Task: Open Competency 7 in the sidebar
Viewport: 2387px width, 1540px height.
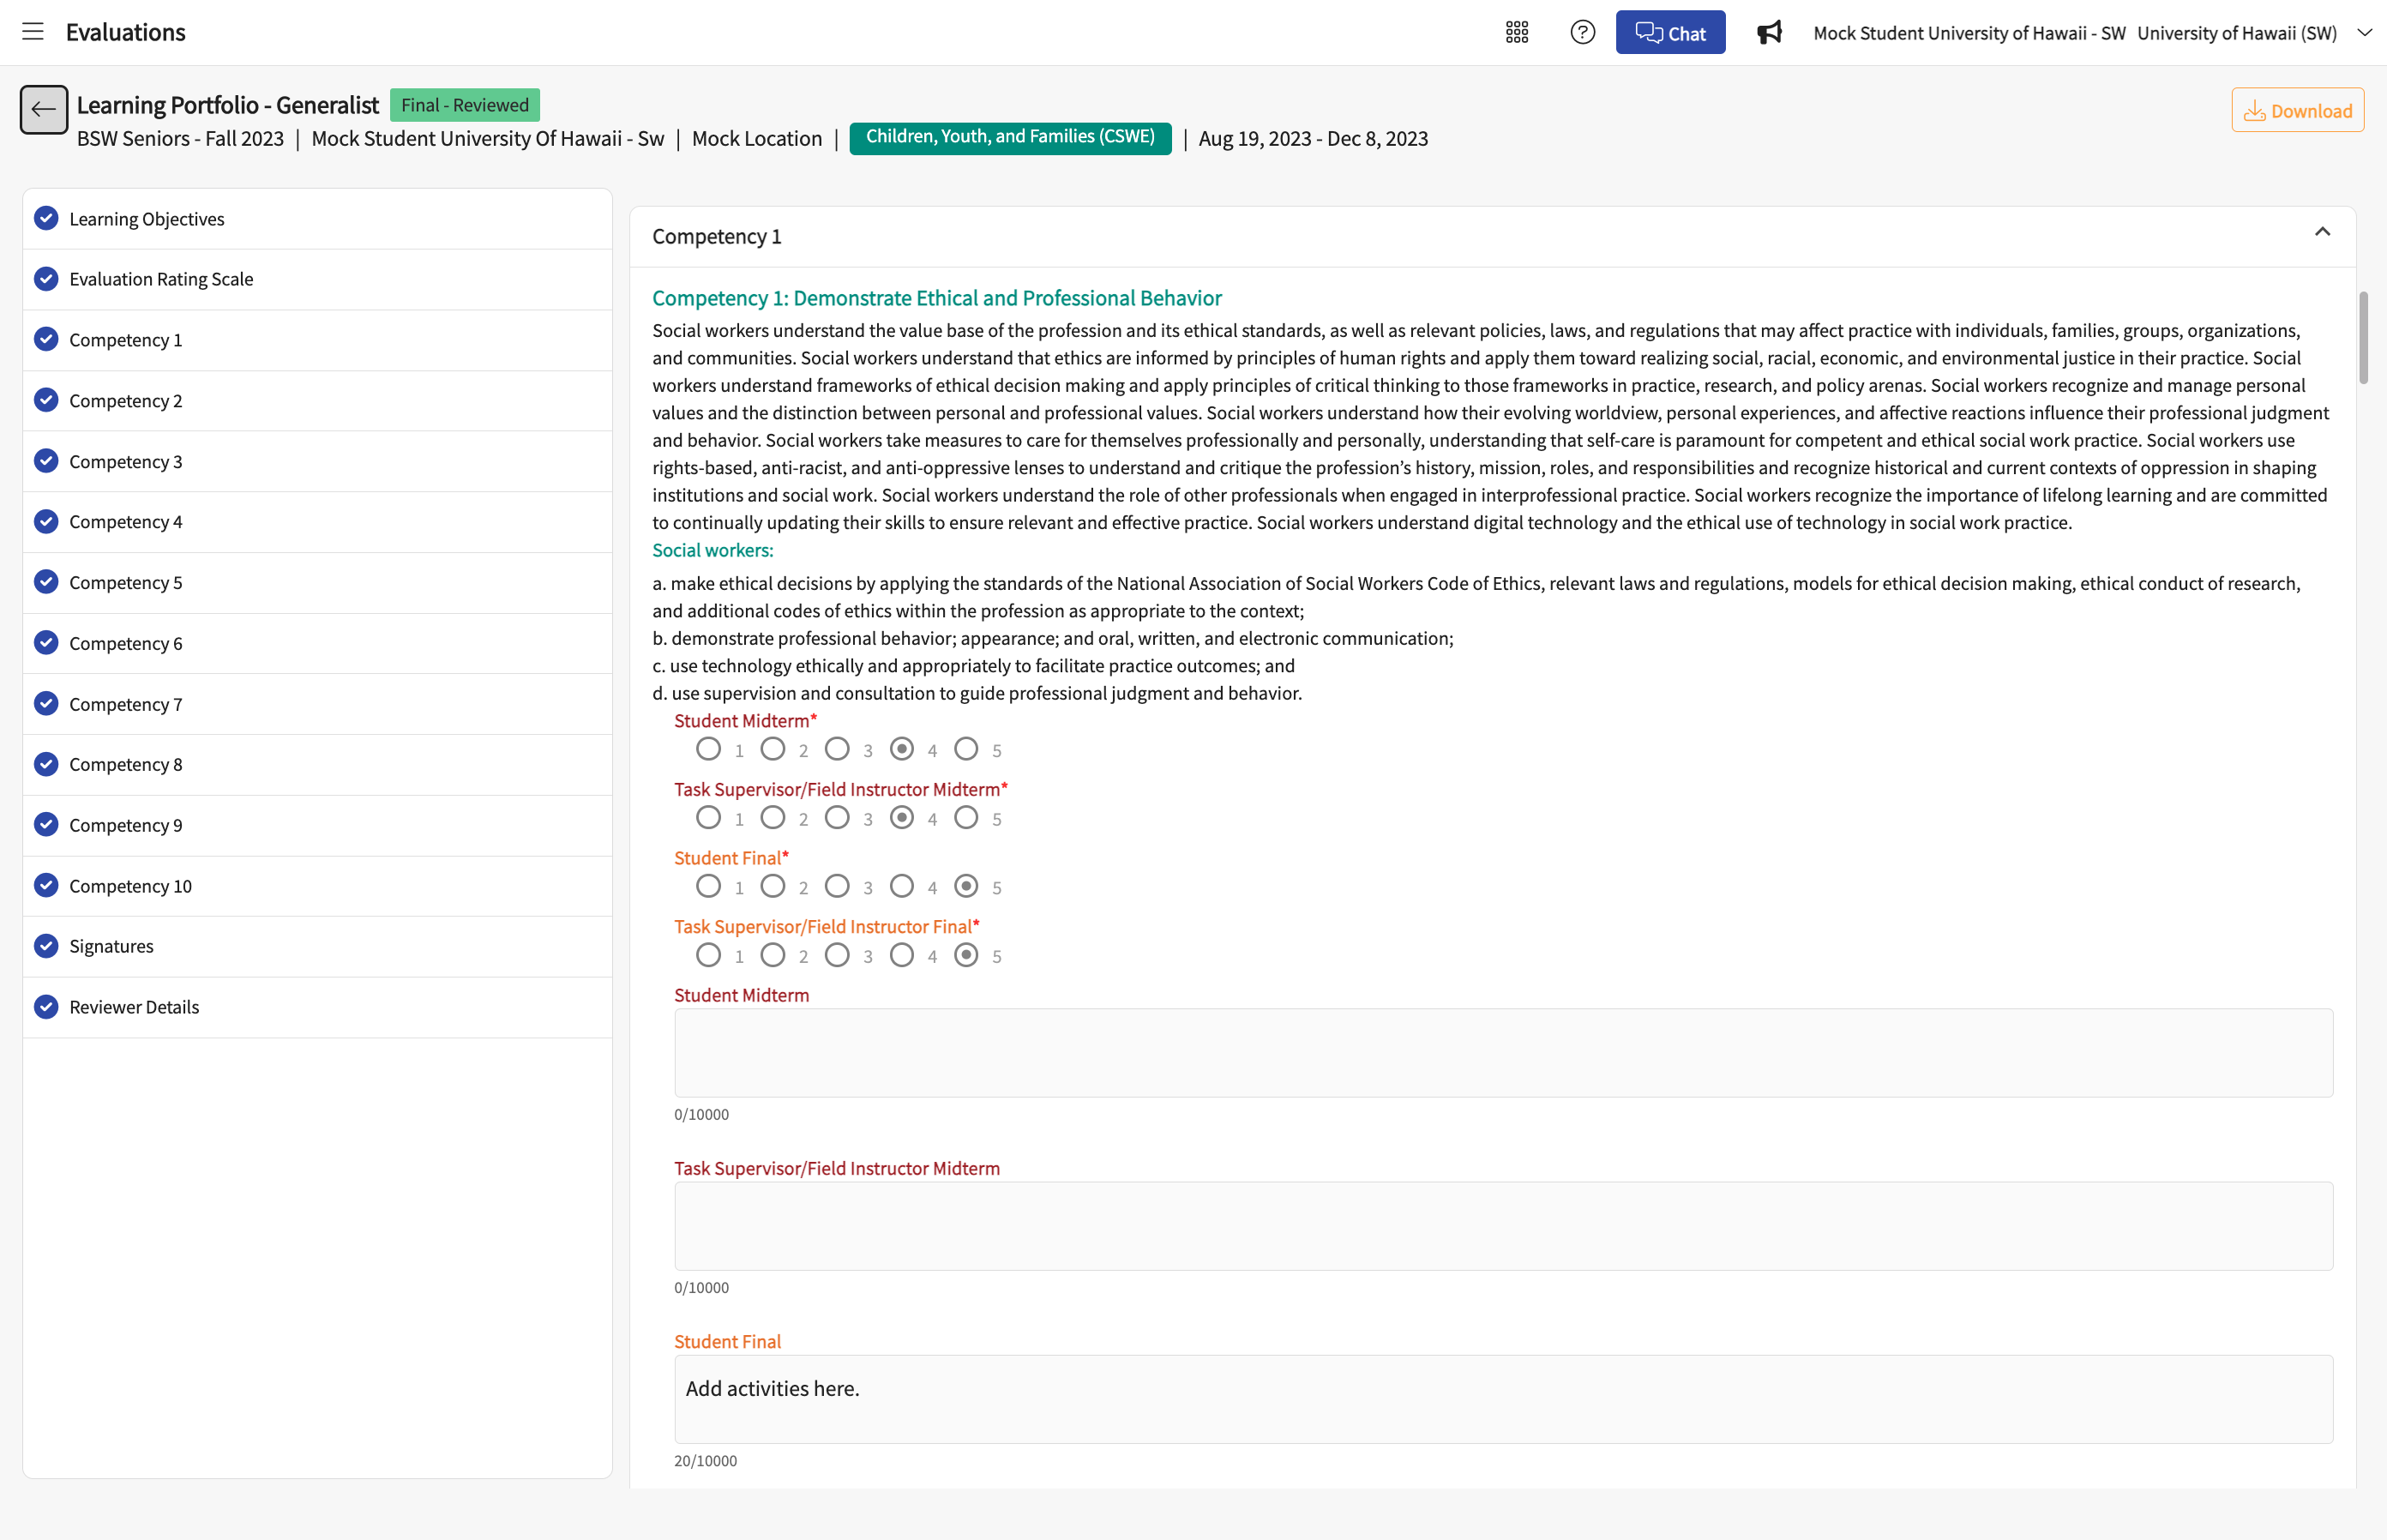Action: point(317,704)
